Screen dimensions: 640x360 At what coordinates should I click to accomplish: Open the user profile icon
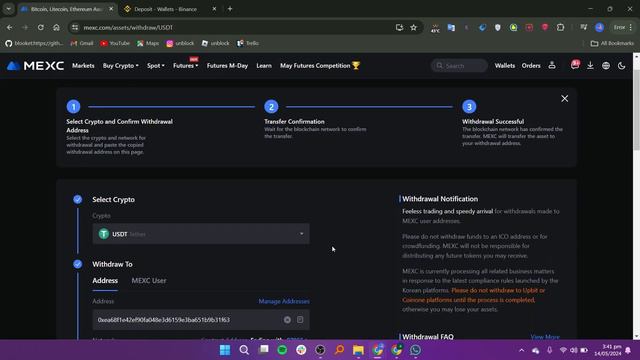click(552, 65)
